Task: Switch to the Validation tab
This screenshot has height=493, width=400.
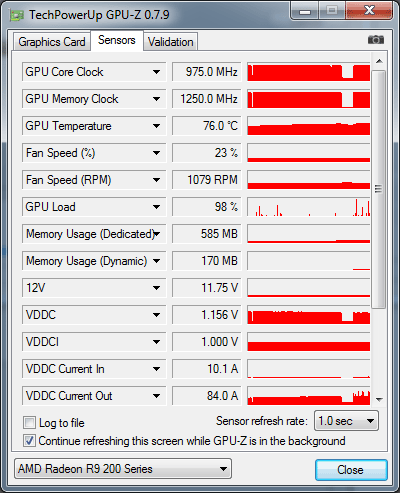Action: pyautogui.click(x=171, y=42)
